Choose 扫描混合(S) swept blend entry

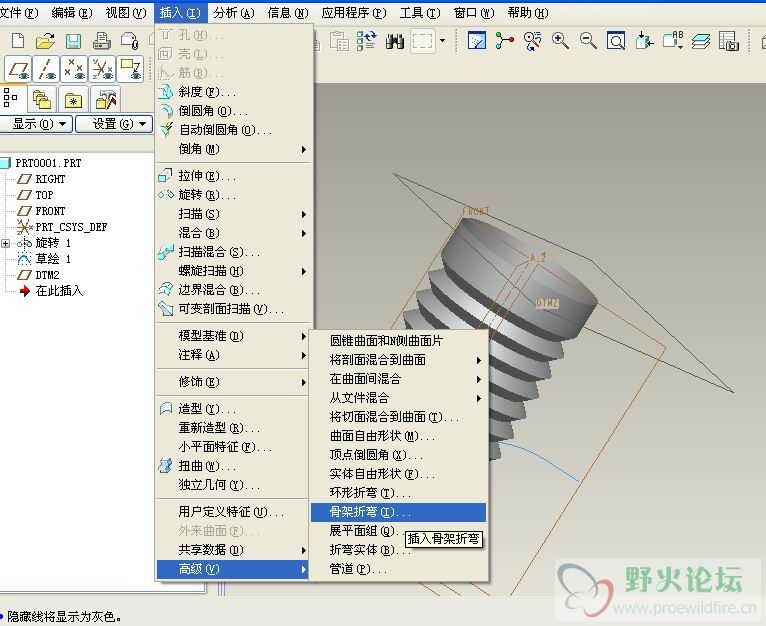tap(234, 252)
